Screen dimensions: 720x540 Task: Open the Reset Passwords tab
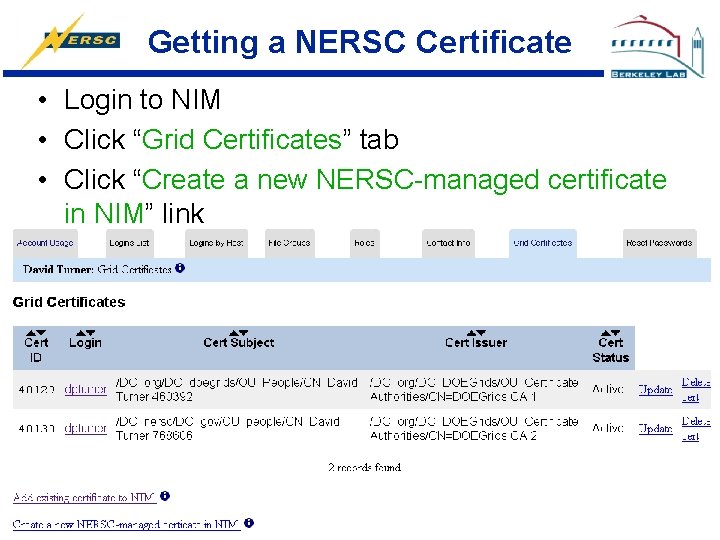click(x=659, y=243)
